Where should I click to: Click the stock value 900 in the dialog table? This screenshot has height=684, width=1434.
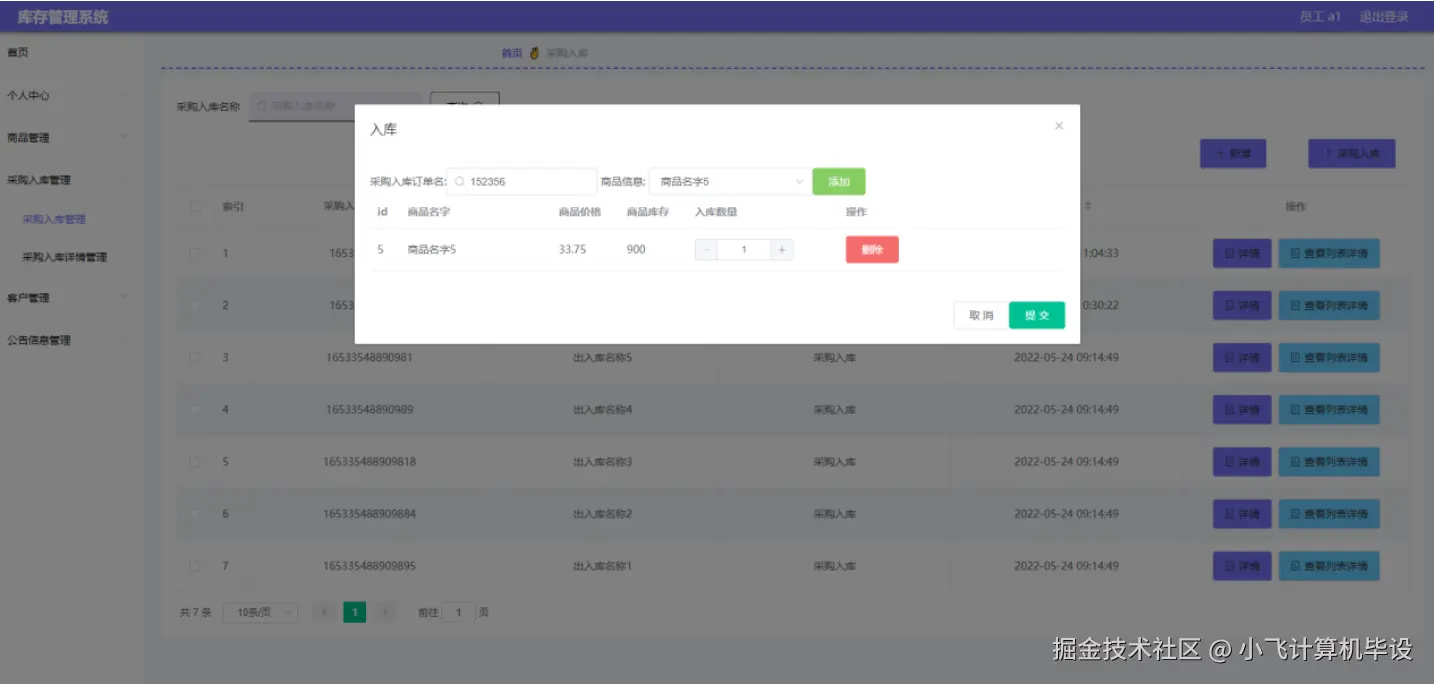636,249
